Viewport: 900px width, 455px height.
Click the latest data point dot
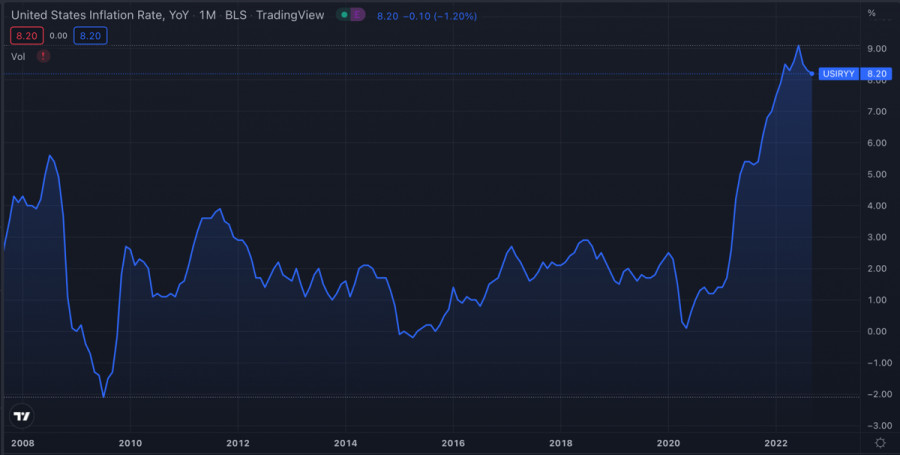tap(811, 73)
